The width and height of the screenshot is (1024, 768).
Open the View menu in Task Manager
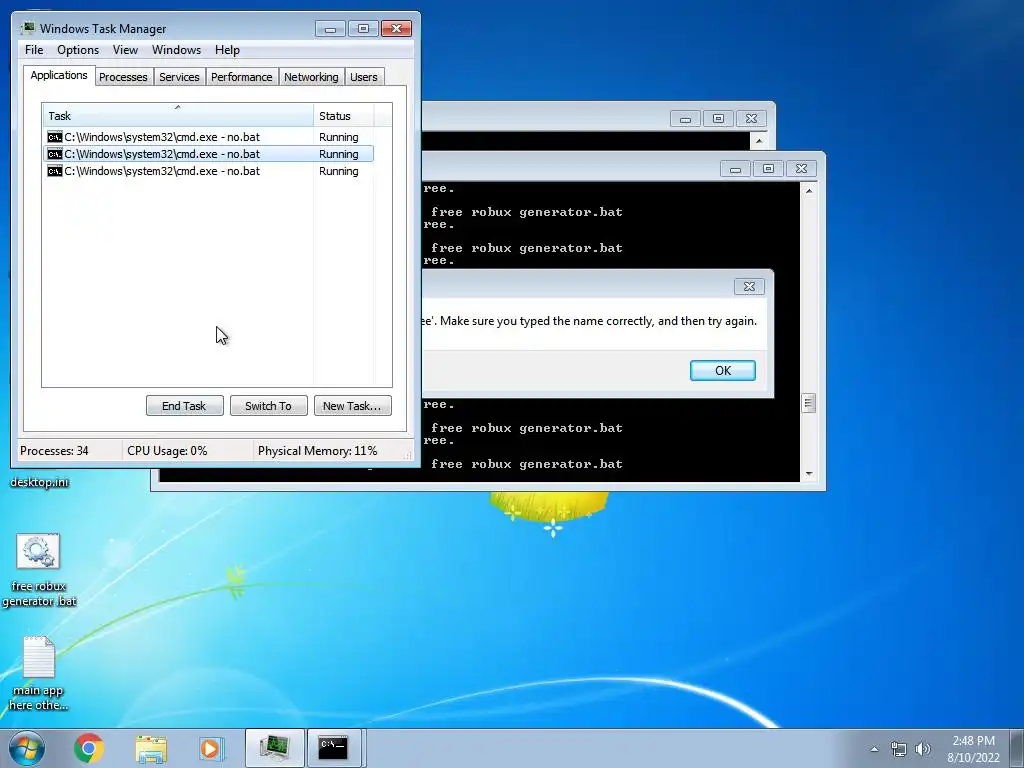(125, 50)
